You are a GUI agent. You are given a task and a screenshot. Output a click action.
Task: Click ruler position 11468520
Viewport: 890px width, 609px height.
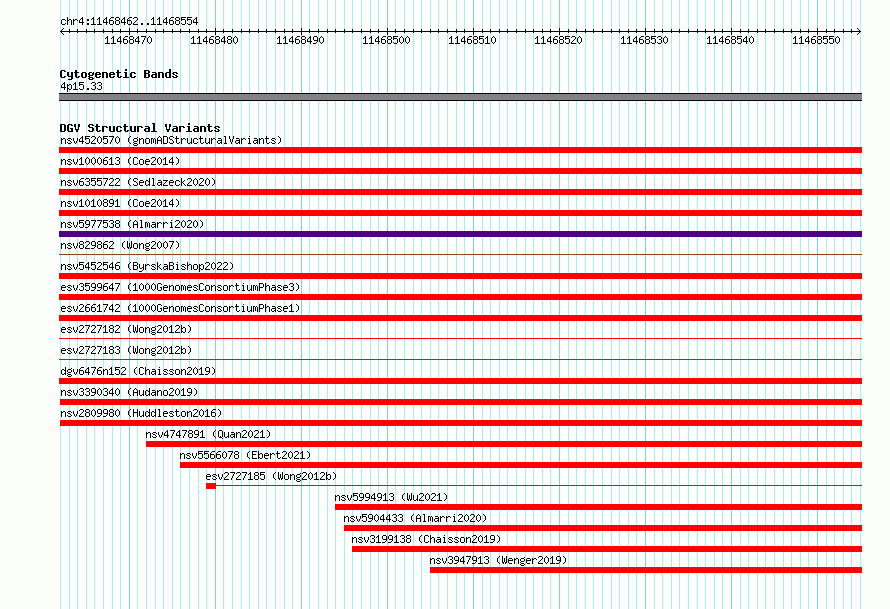pyautogui.click(x=558, y=40)
